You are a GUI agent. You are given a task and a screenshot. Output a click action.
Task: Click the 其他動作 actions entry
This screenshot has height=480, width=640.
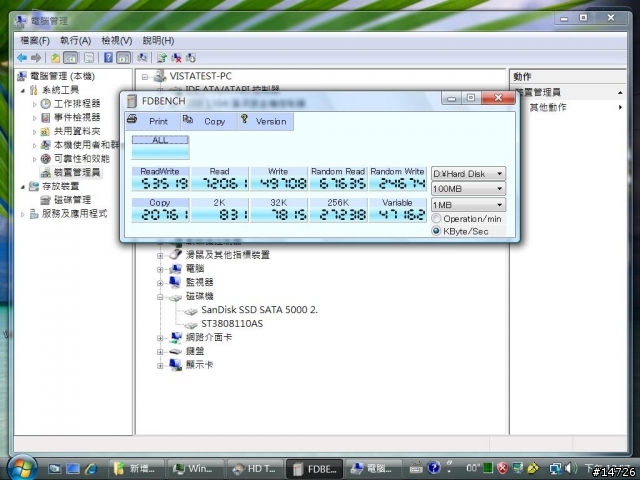click(x=547, y=107)
